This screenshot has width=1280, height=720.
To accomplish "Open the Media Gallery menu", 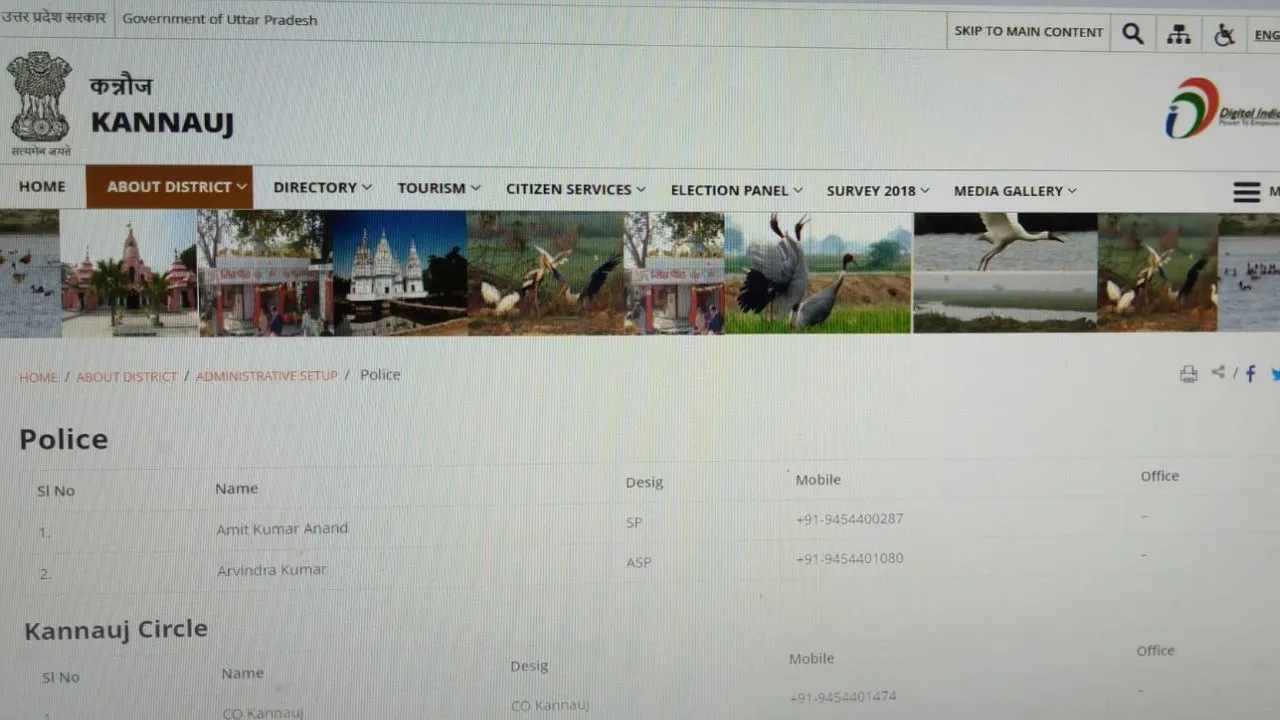I will pyautogui.click(x=1015, y=191).
